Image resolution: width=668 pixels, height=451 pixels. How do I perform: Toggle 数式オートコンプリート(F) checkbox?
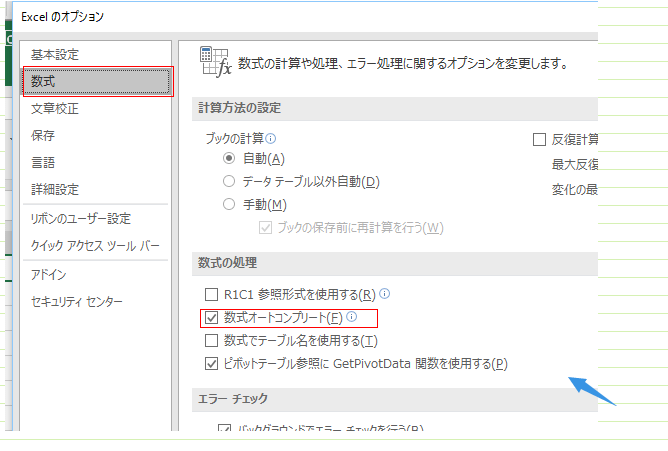211,317
